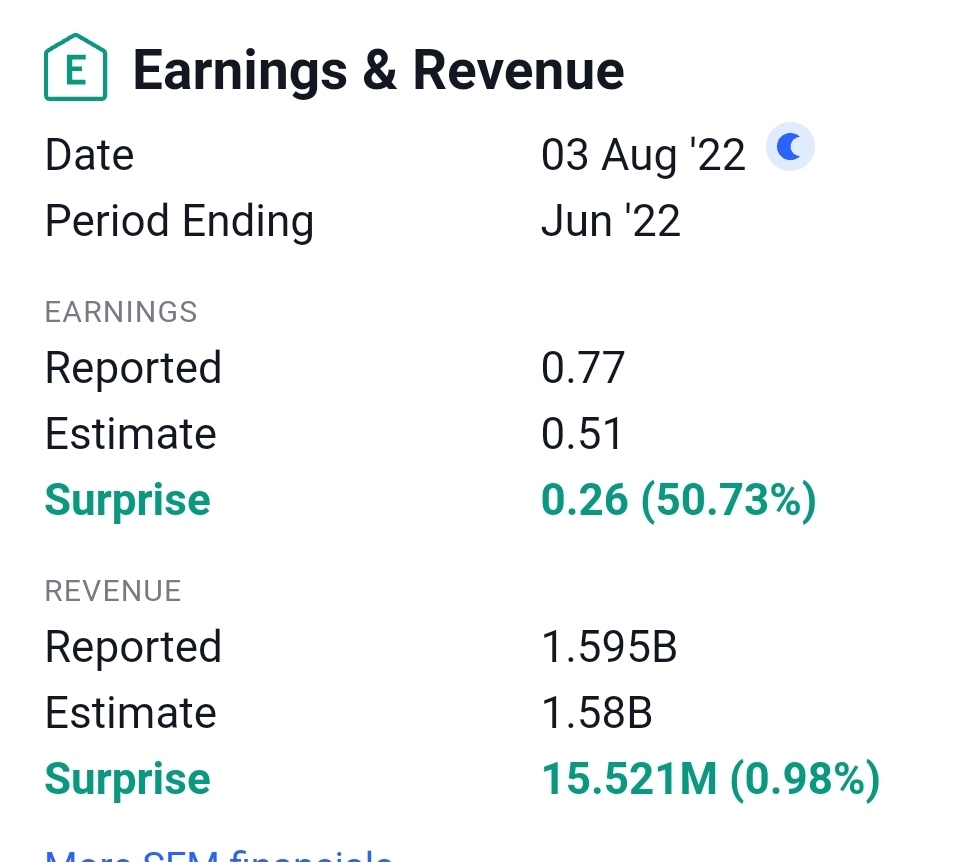Select the 03 Aug '22 date value
The width and height of the screenshot is (957, 862).
[643, 155]
